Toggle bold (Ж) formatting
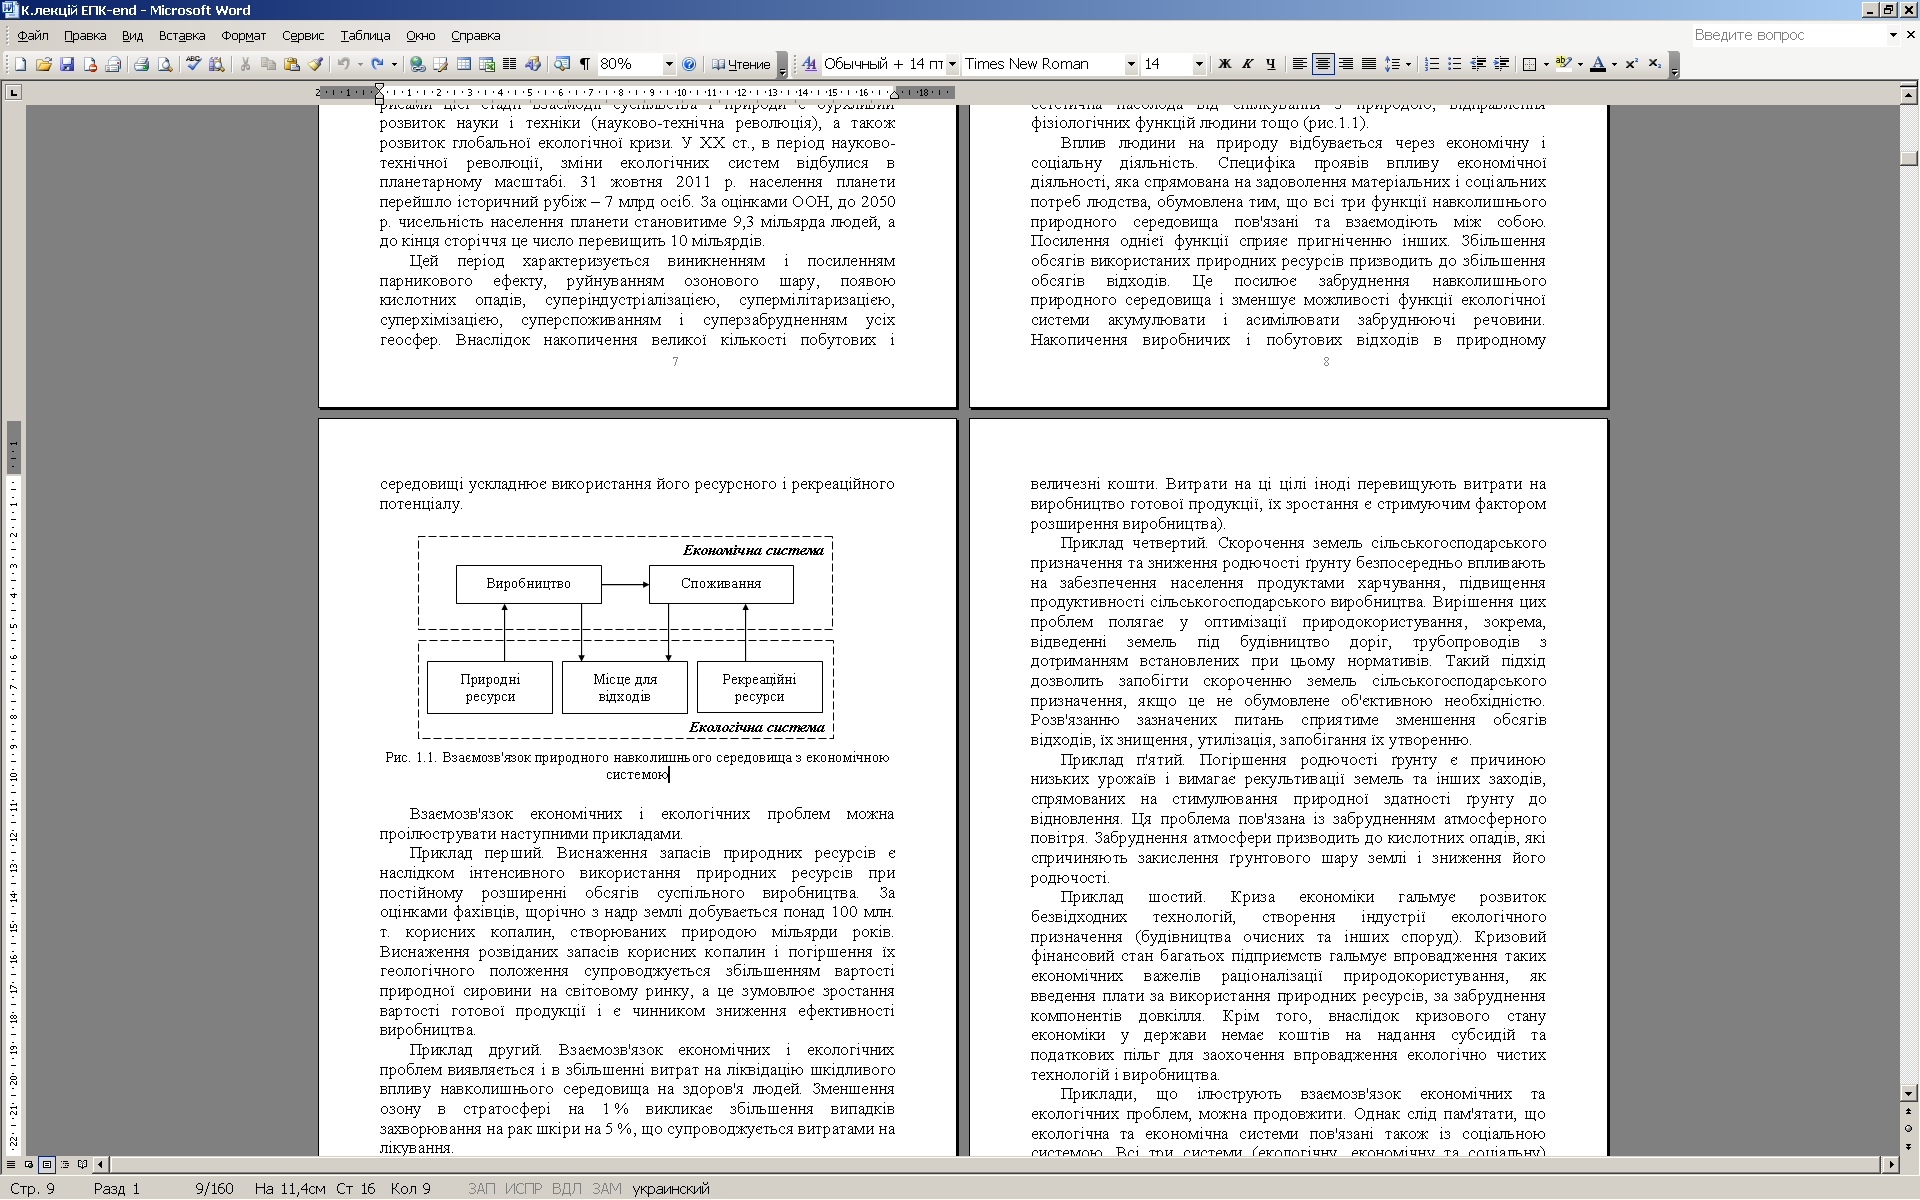 (x=1224, y=64)
